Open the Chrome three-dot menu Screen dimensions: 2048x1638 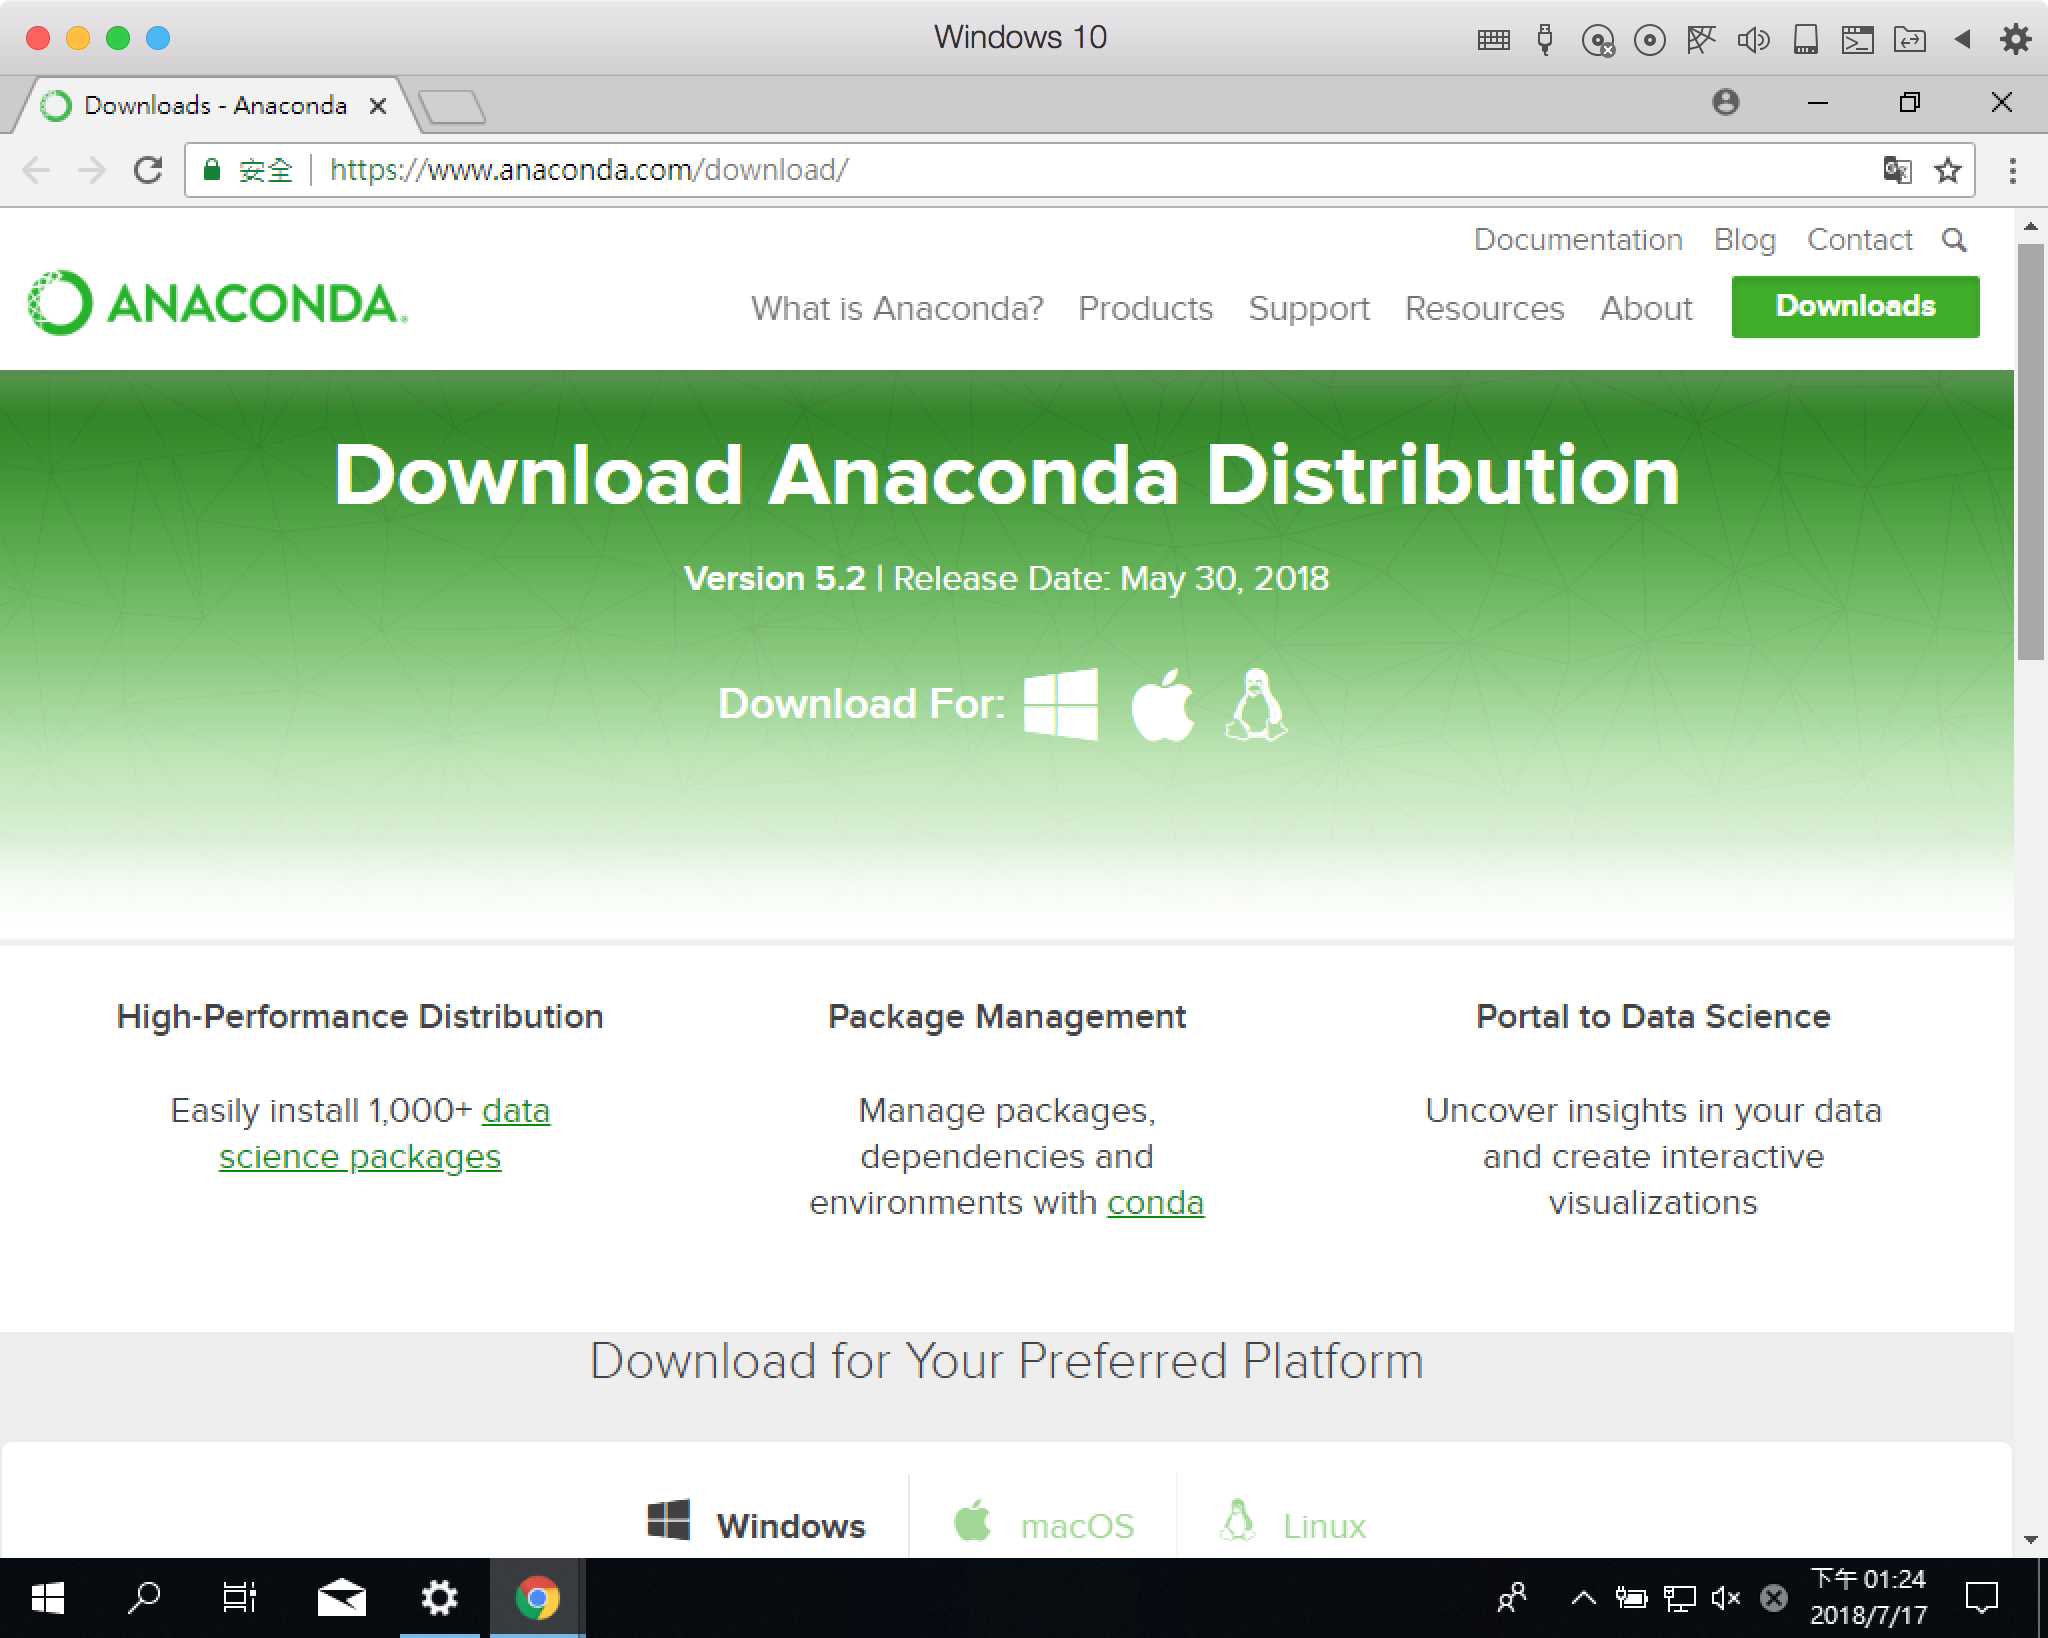[x=2013, y=171]
